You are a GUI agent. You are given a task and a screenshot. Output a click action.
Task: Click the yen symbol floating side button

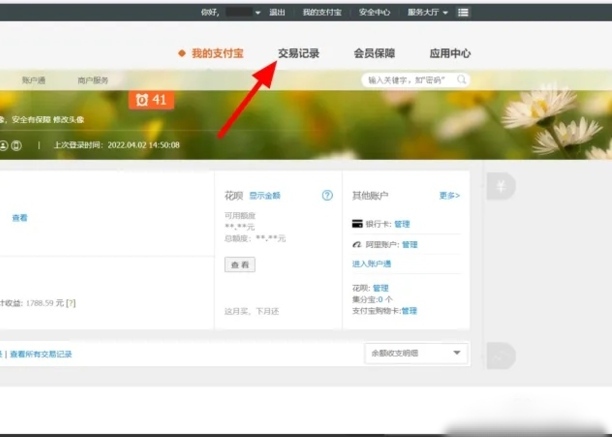[x=499, y=186]
